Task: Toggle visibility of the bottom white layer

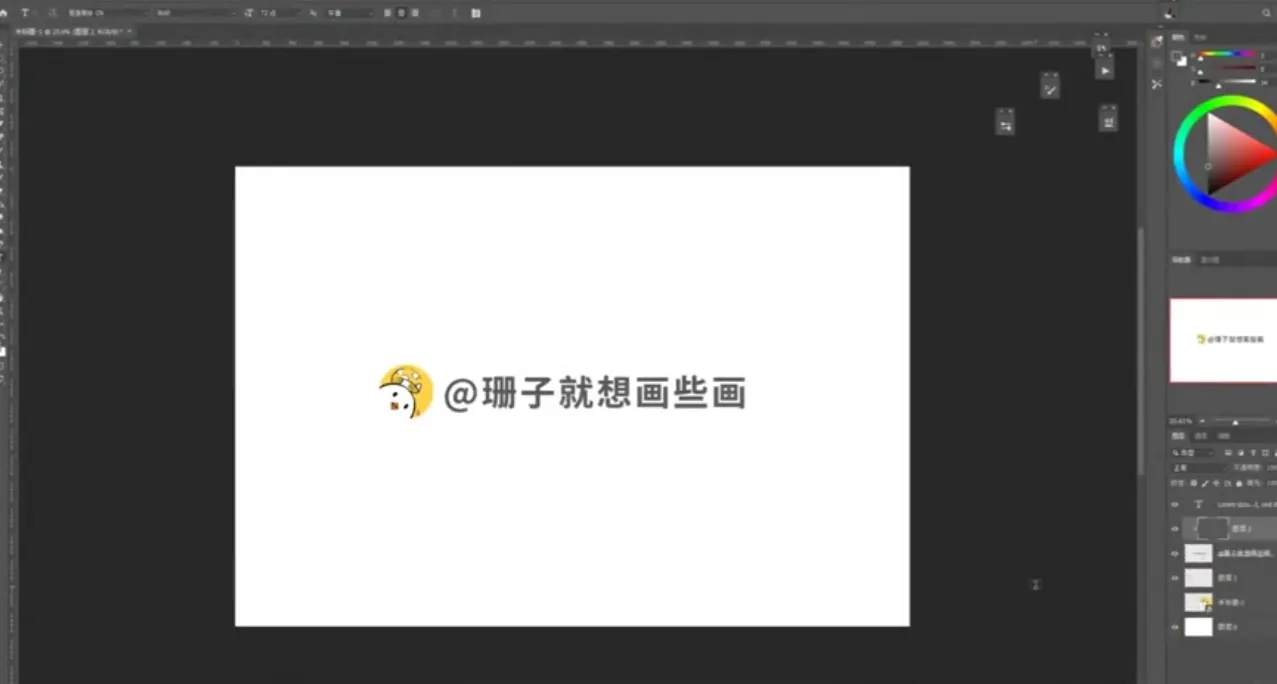Action: coord(1174,627)
